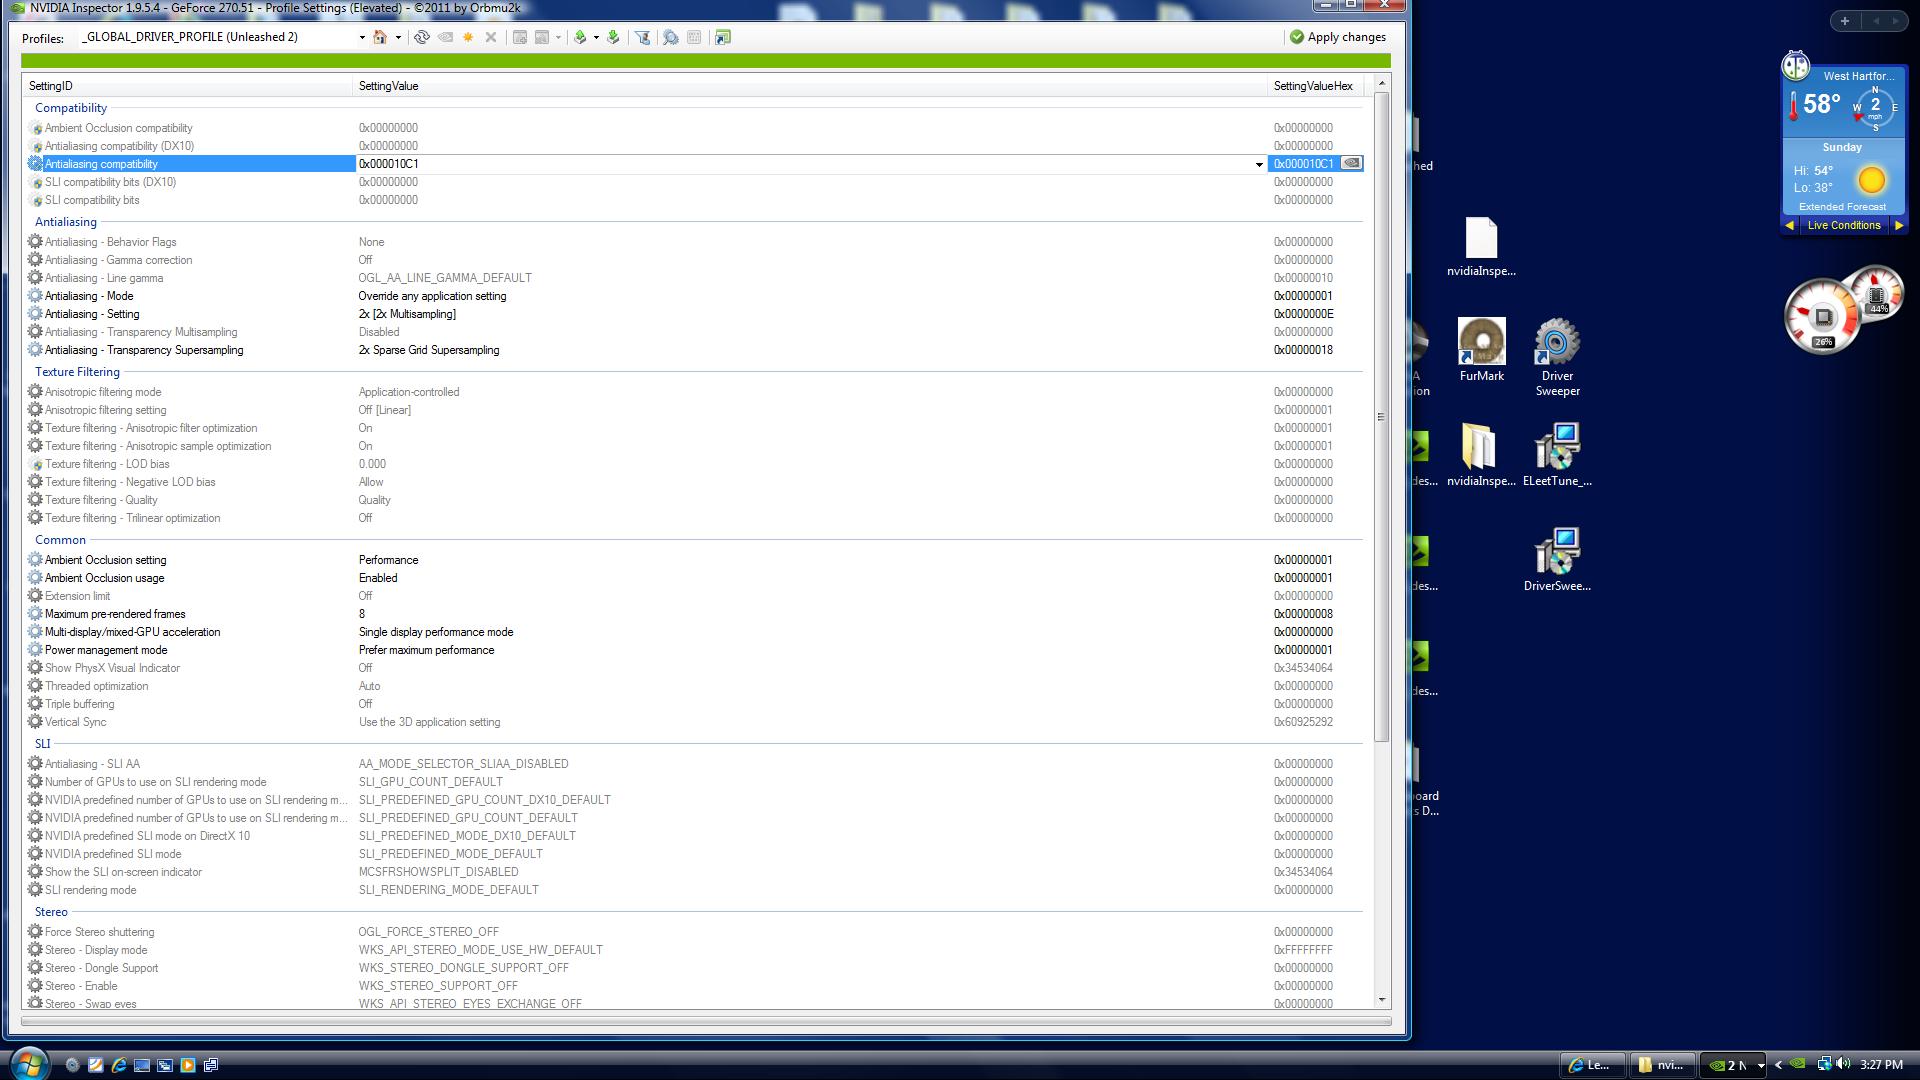Open the Windows Start orb
Viewport: 1920px width, 1080px height.
click(x=28, y=1062)
